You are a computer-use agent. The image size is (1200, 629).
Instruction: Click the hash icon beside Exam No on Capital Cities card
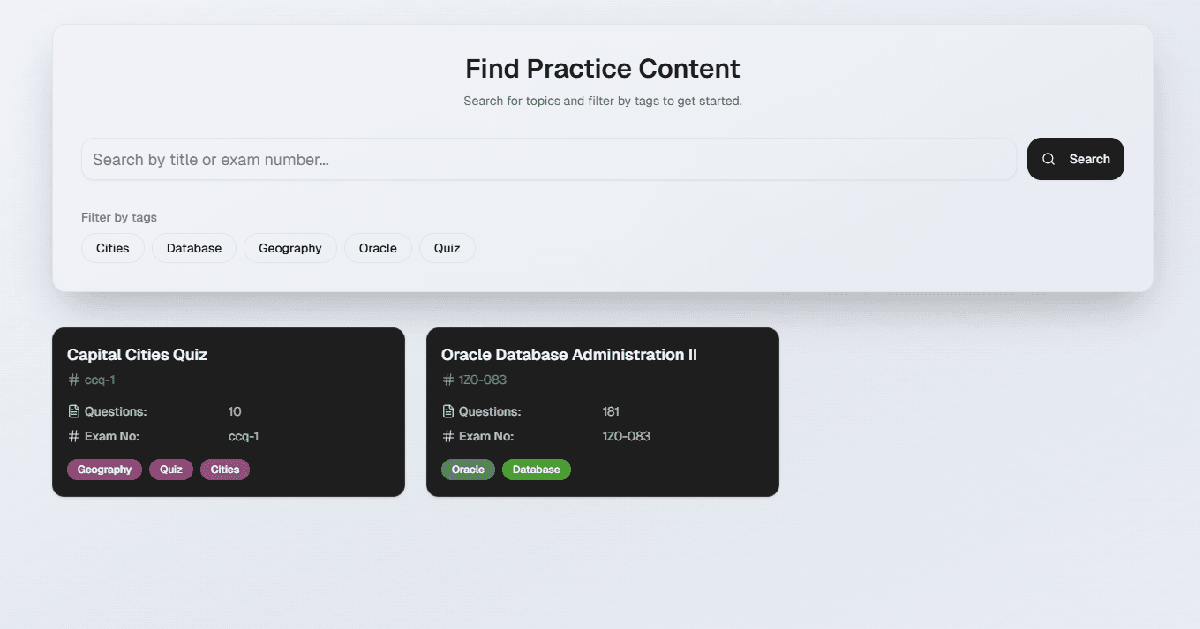tap(72, 436)
